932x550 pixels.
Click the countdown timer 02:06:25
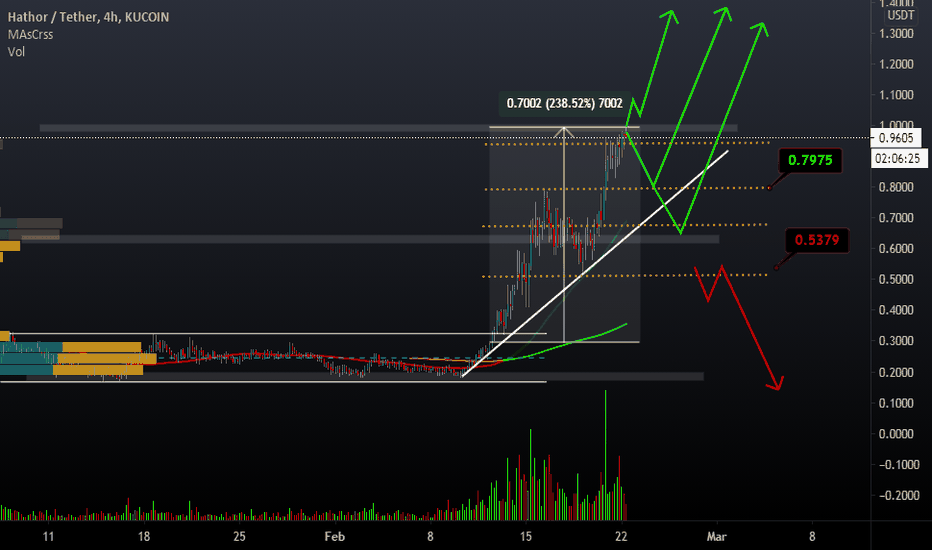point(898,158)
